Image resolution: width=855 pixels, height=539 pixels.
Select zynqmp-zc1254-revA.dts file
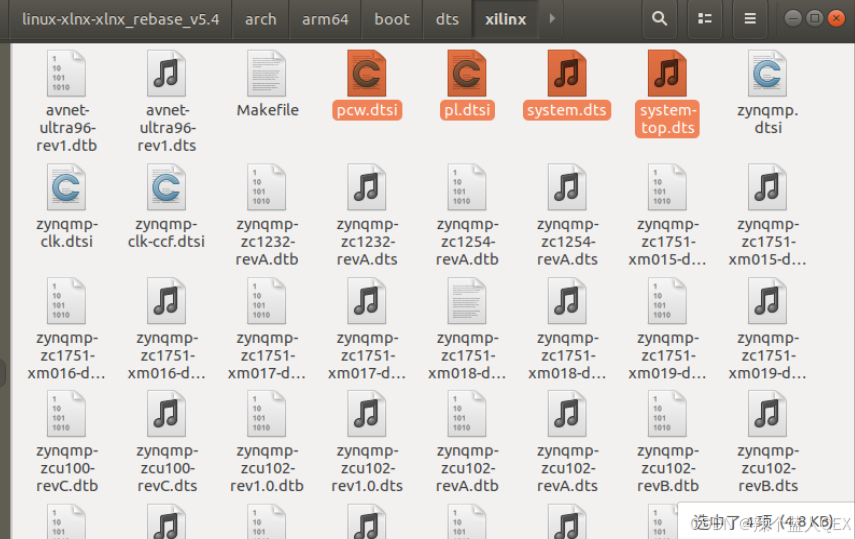click(x=567, y=215)
